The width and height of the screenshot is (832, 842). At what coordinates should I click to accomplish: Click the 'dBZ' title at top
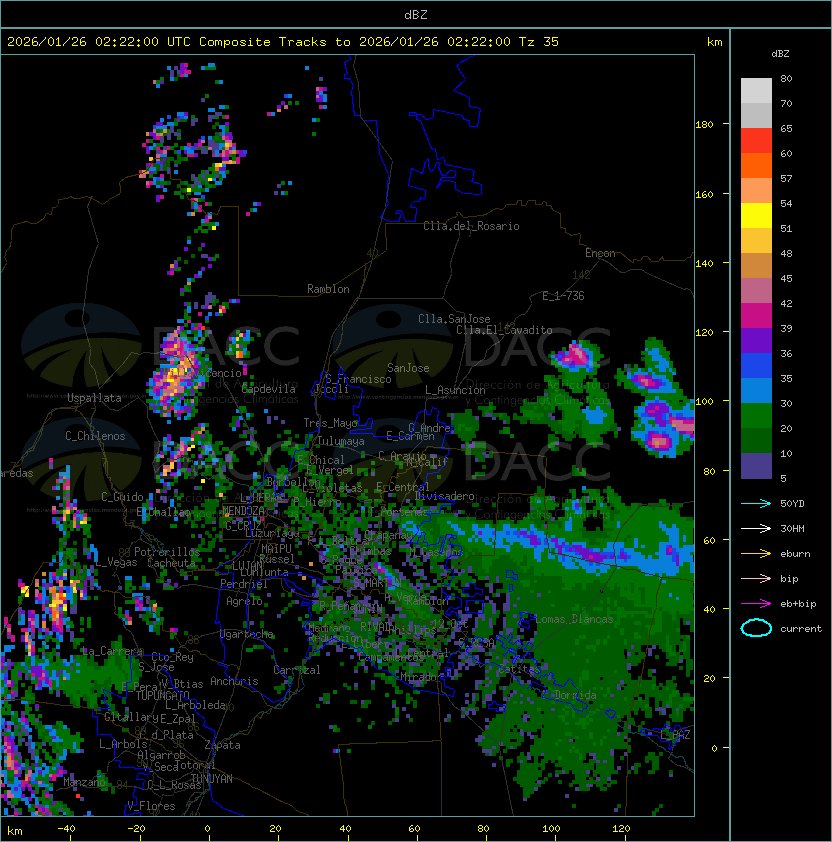pos(416,15)
